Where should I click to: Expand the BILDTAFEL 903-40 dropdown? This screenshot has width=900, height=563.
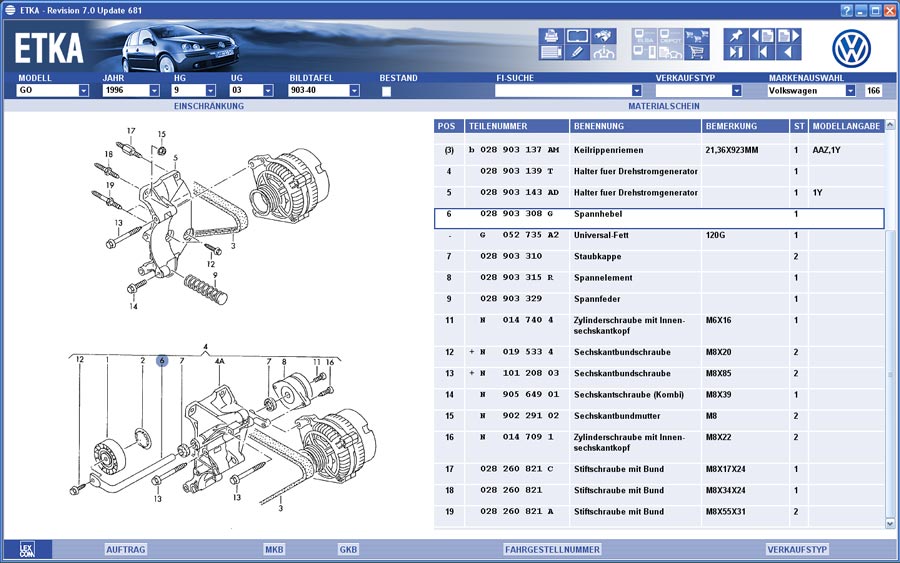tap(354, 90)
